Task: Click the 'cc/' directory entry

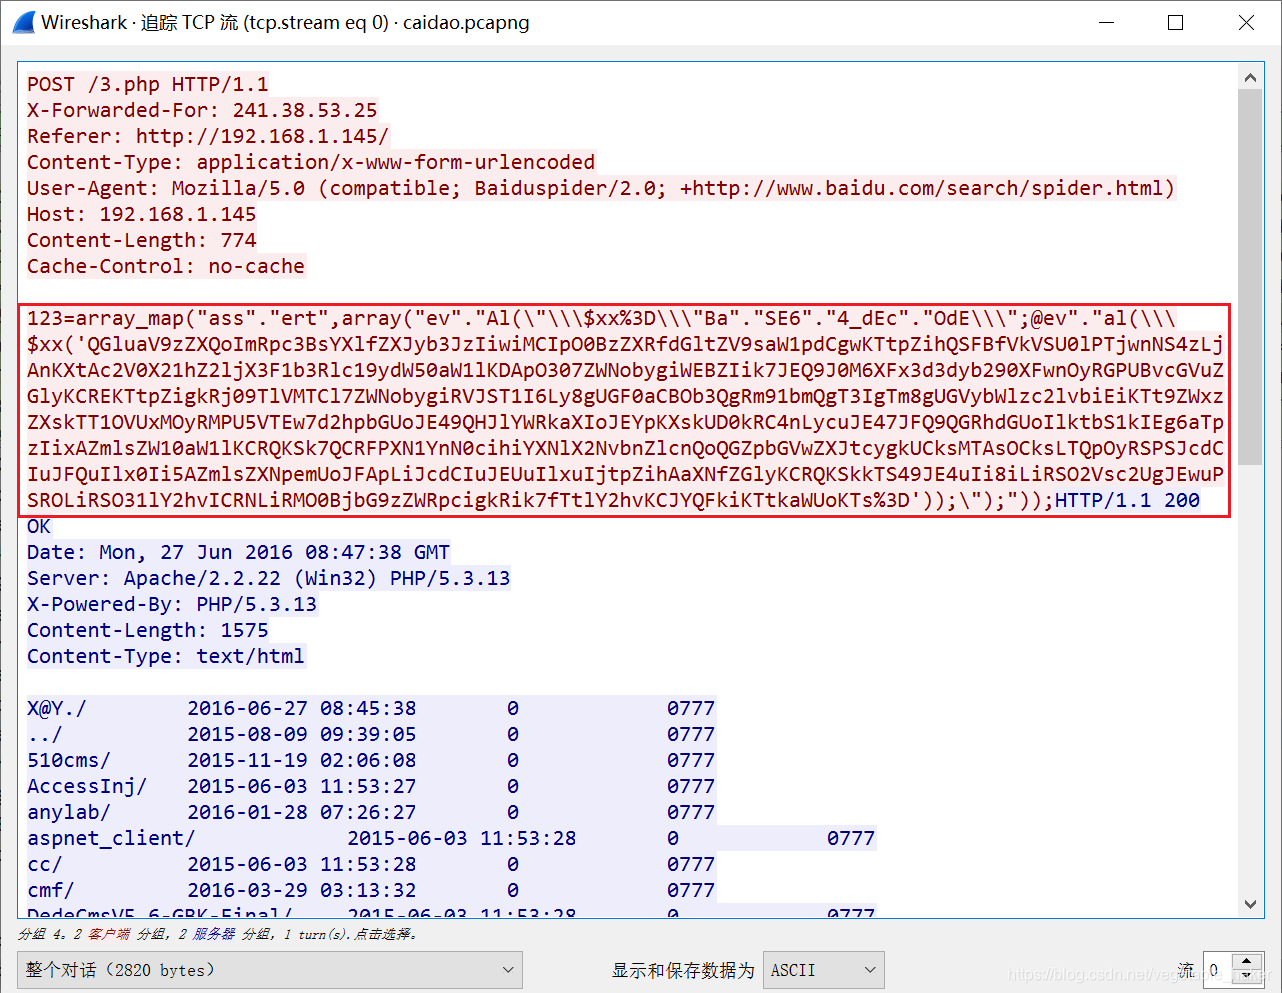Action: point(45,864)
